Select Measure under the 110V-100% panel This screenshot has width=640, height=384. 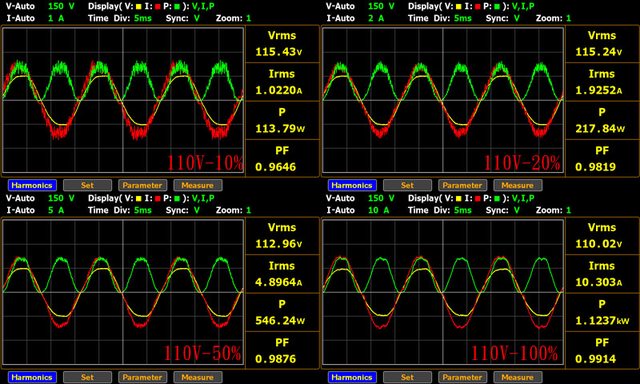point(518,377)
